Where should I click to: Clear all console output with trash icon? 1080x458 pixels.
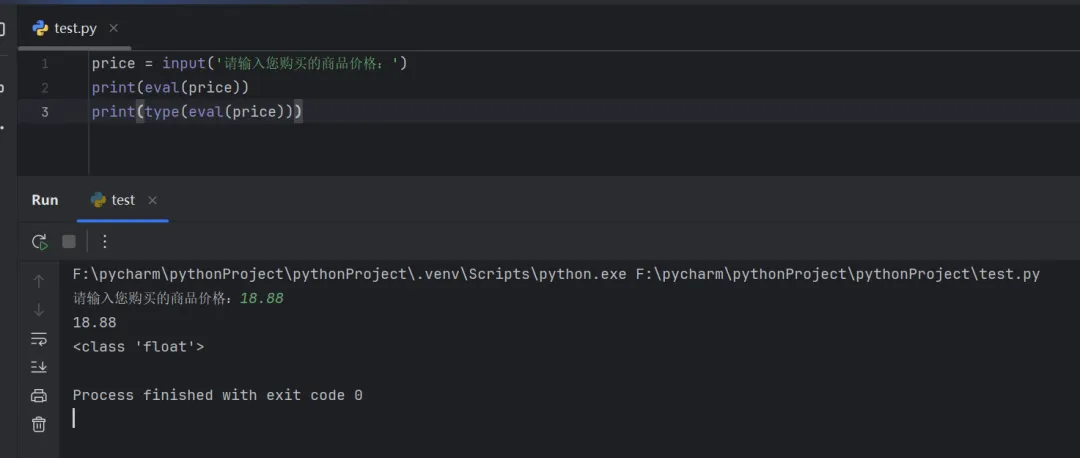[x=39, y=424]
